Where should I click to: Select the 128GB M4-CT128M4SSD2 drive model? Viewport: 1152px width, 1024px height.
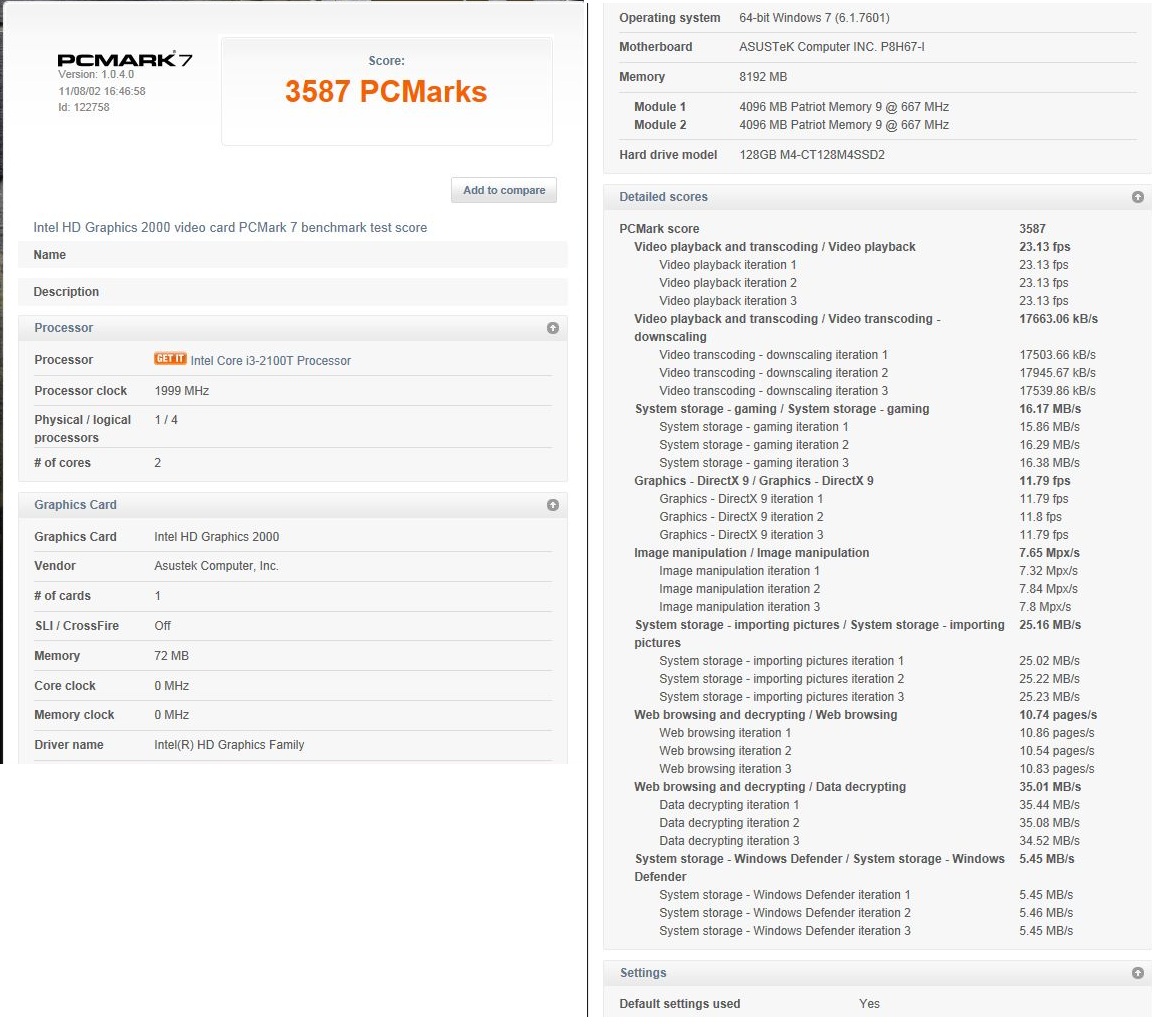tap(812, 155)
